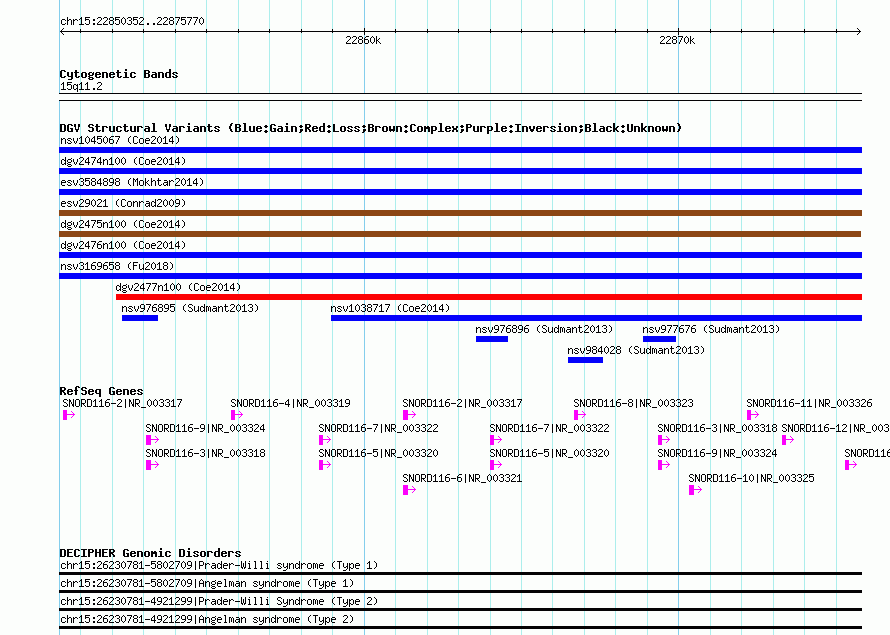
Task: Open the Angelman syndrome (Type 2) entry
Action: 460,622
